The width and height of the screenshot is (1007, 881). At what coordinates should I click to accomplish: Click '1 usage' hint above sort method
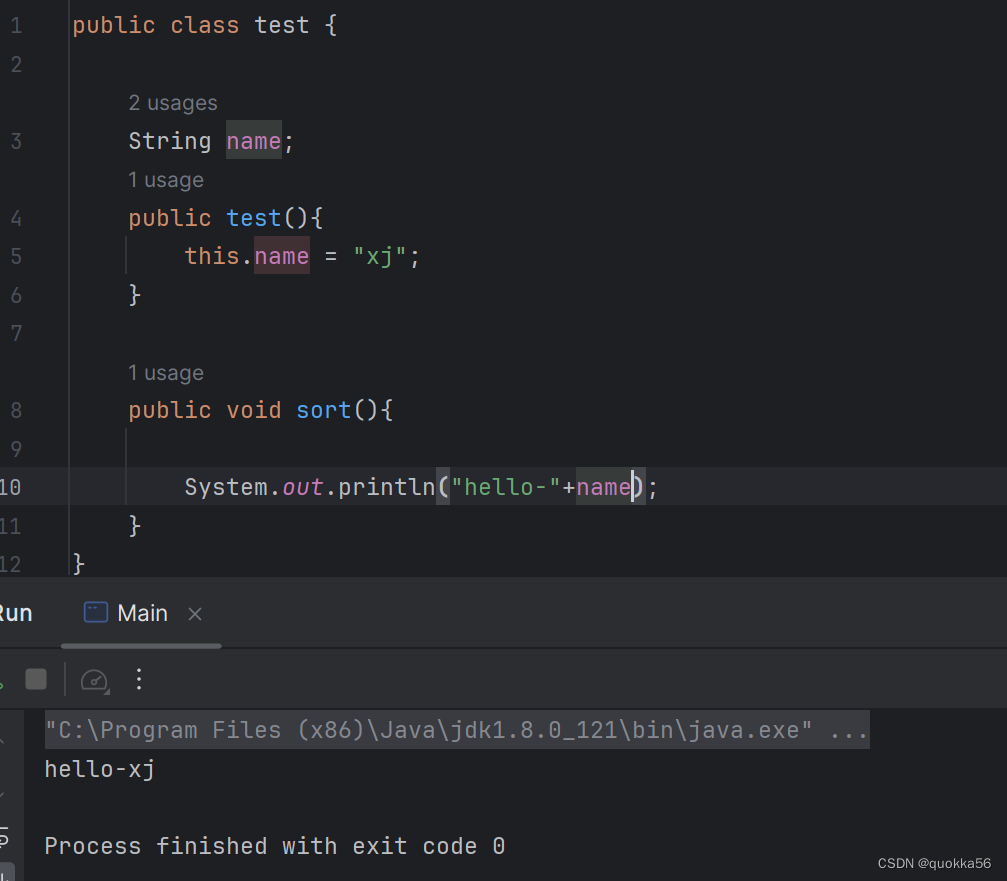[x=166, y=372]
